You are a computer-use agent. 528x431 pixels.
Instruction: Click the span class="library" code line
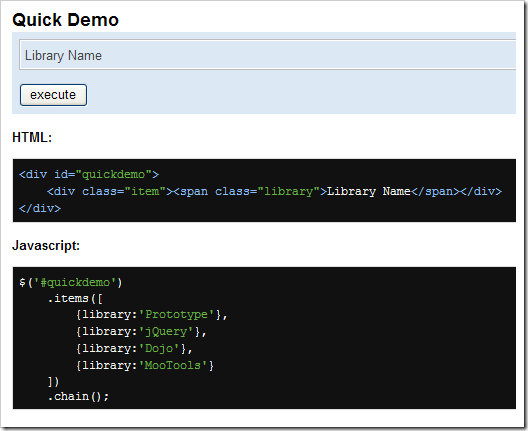pyautogui.click(x=274, y=191)
